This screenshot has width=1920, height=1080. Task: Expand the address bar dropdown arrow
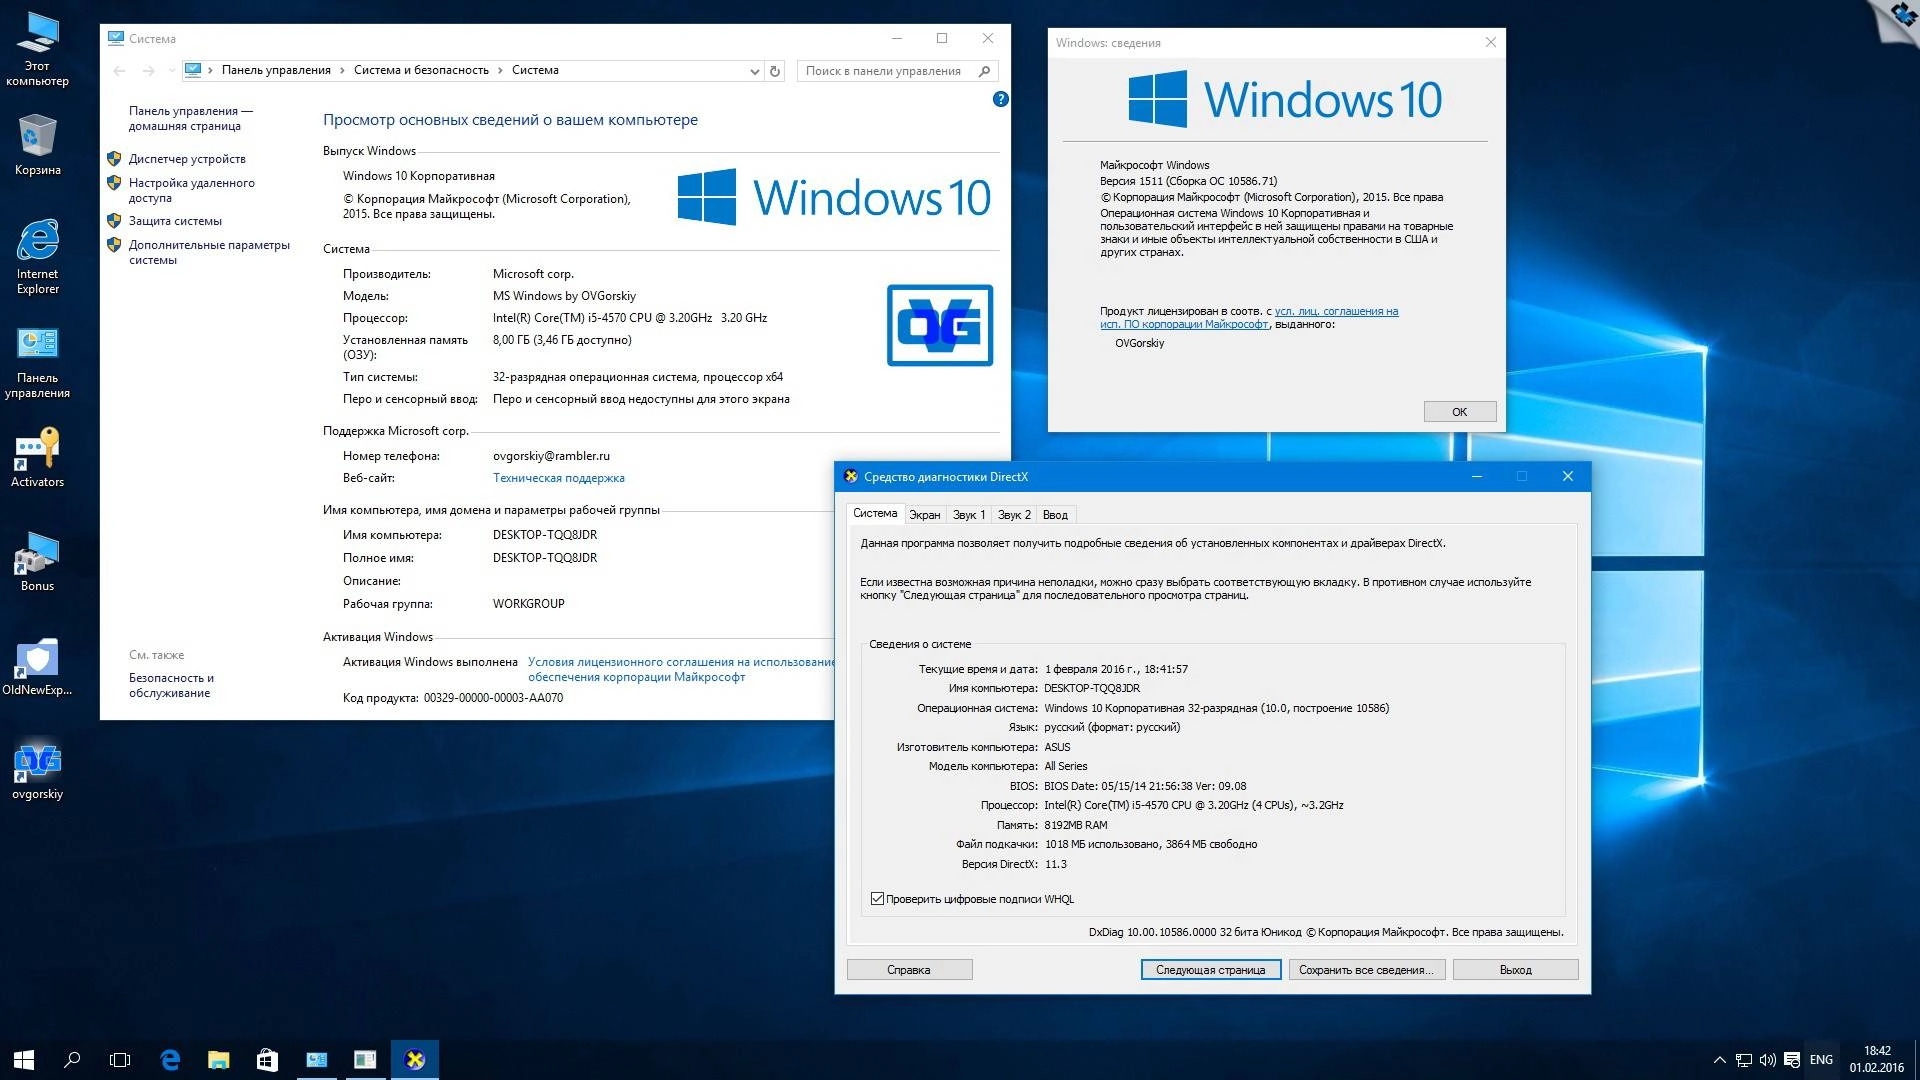pyautogui.click(x=754, y=71)
